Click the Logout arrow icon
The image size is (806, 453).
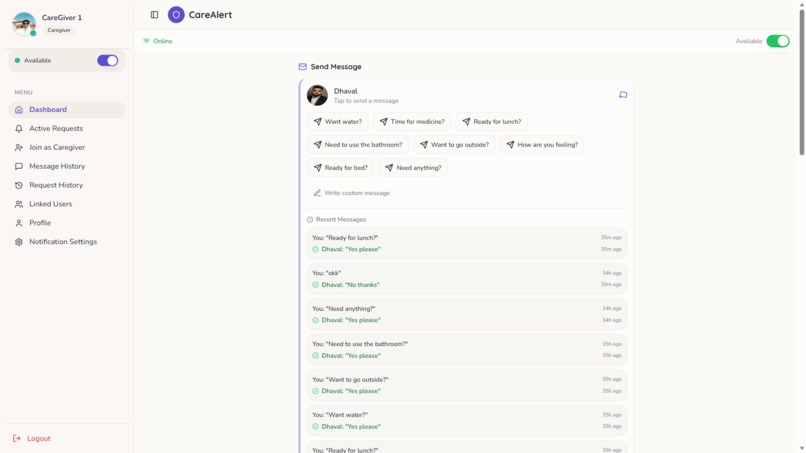(x=17, y=439)
